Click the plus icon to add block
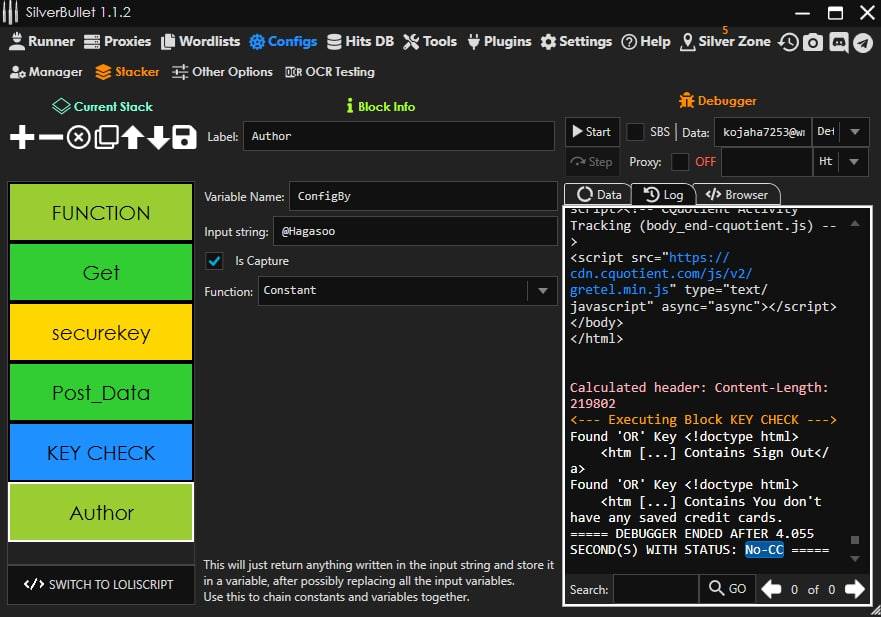Image resolution: width=881 pixels, height=617 pixels. click(x=22, y=138)
